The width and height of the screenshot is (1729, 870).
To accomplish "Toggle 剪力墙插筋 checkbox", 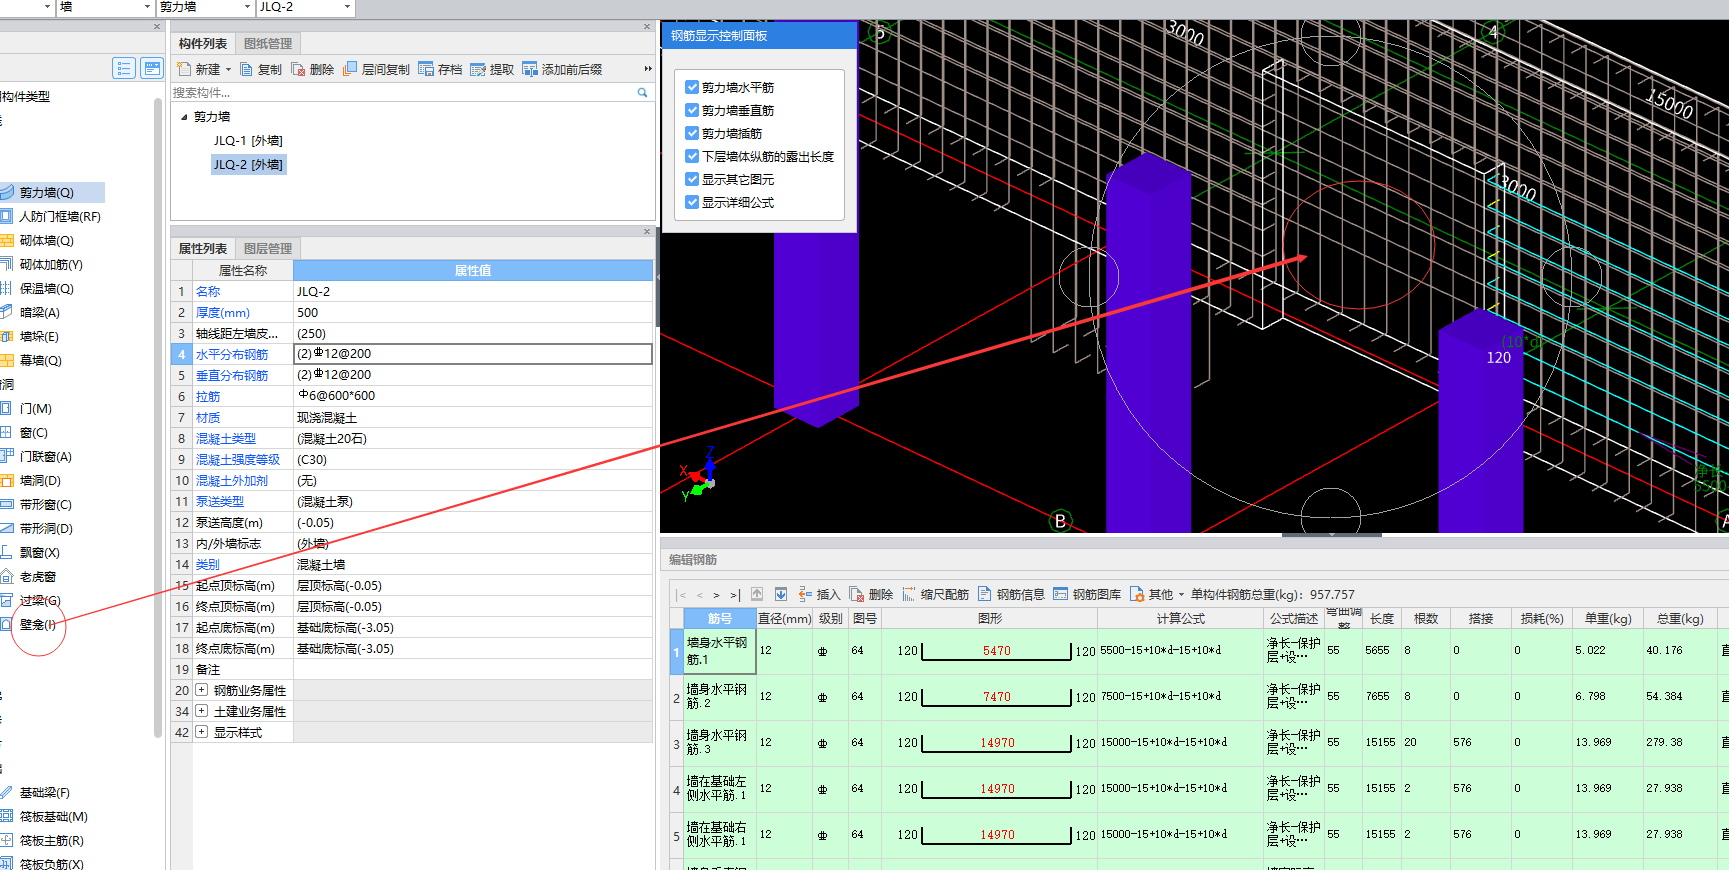I will point(692,133).
